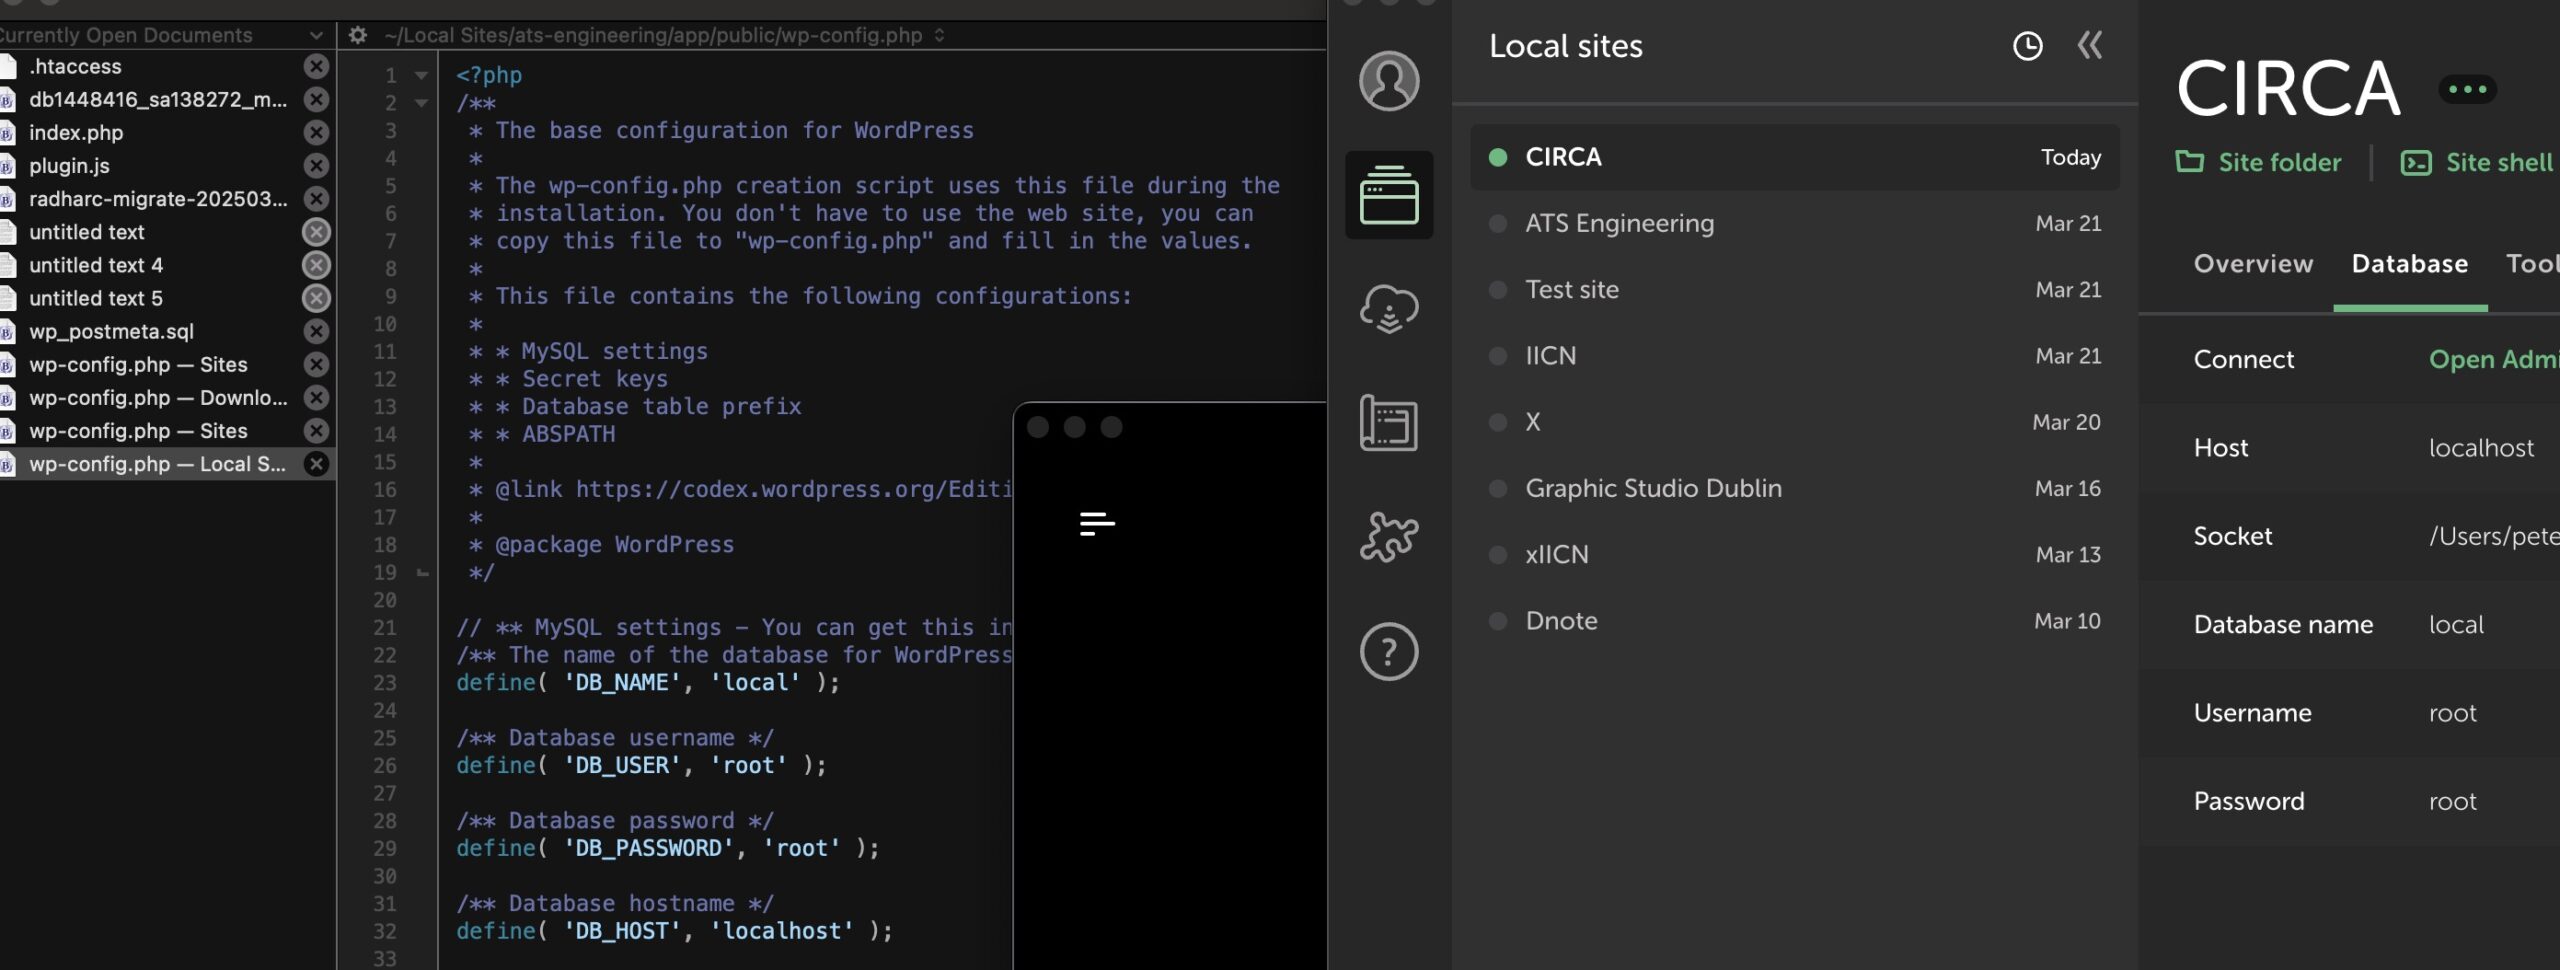Open Site folder link
Viewport: 2560px width, 970px height.
[x=2258, y=162]
